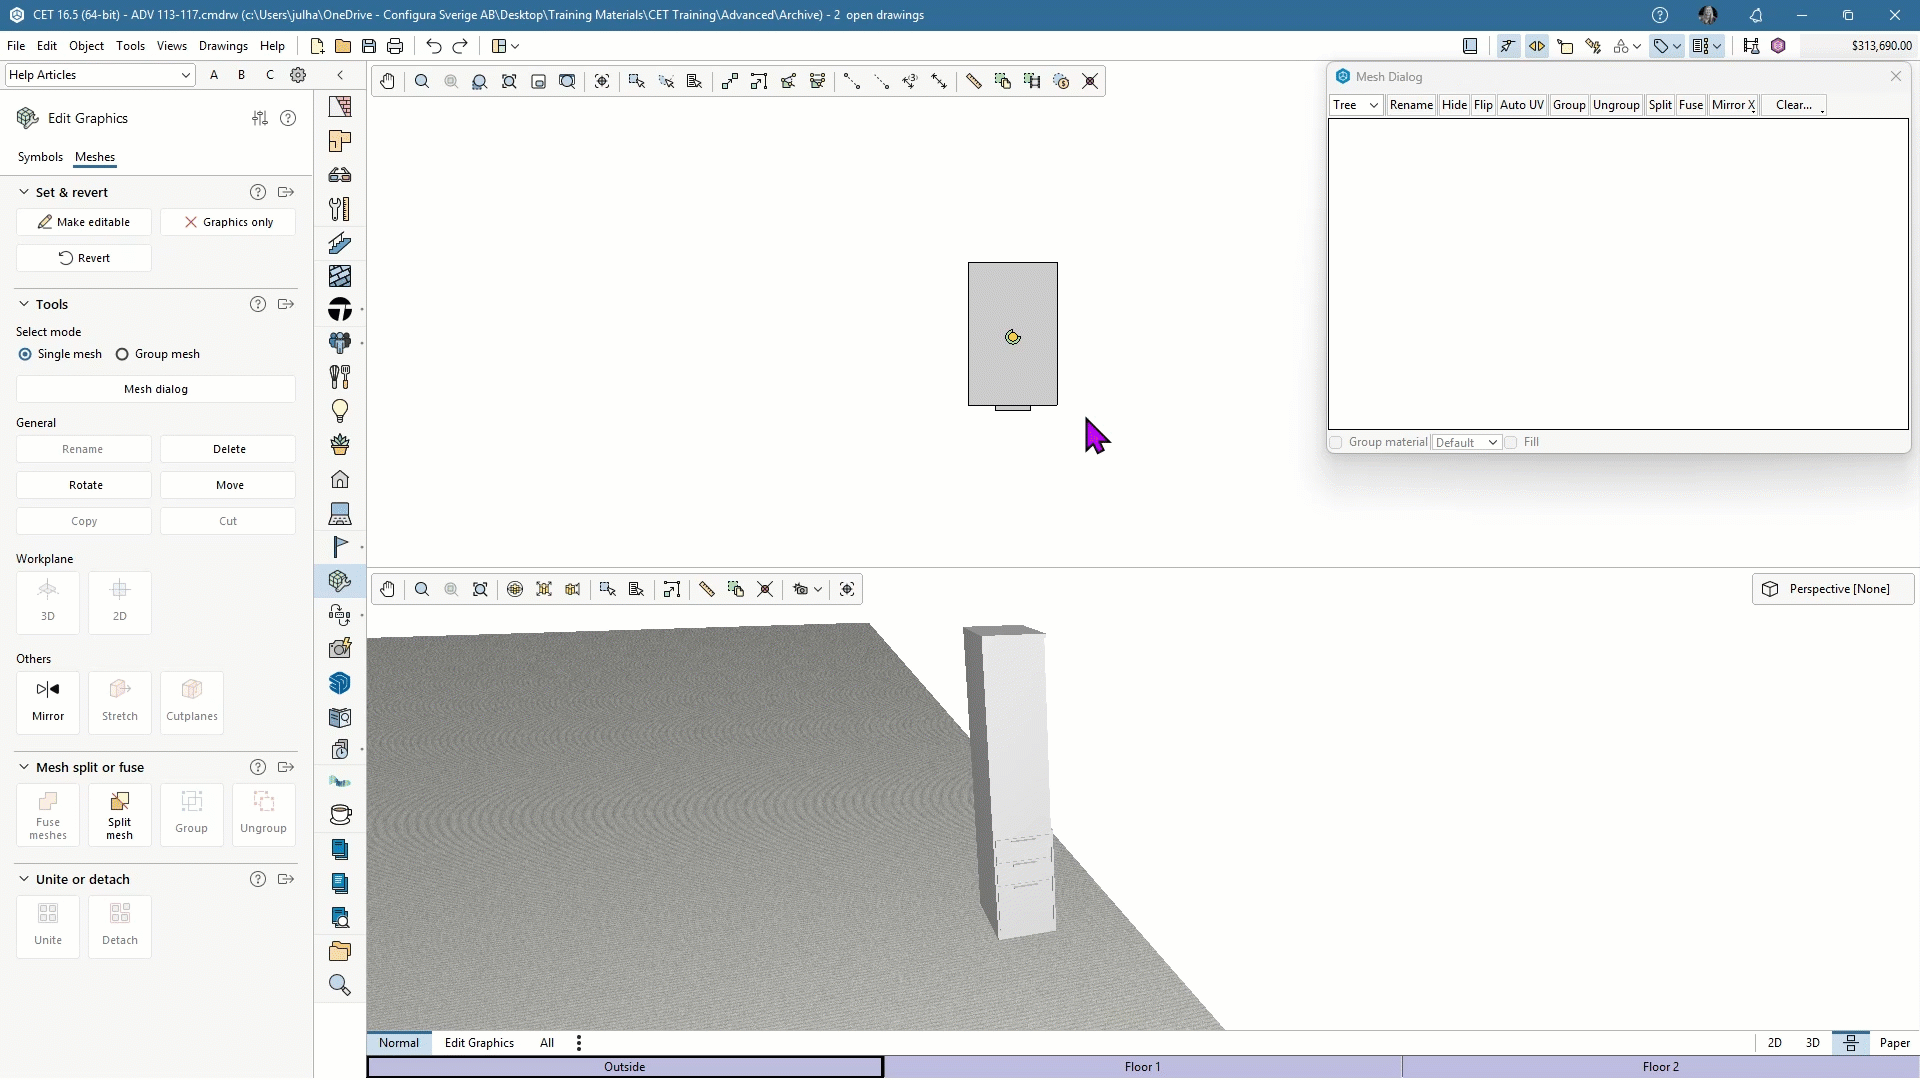
Task: Switch to the Floor 1 drawing tab
Action: coord(1142,1067)
